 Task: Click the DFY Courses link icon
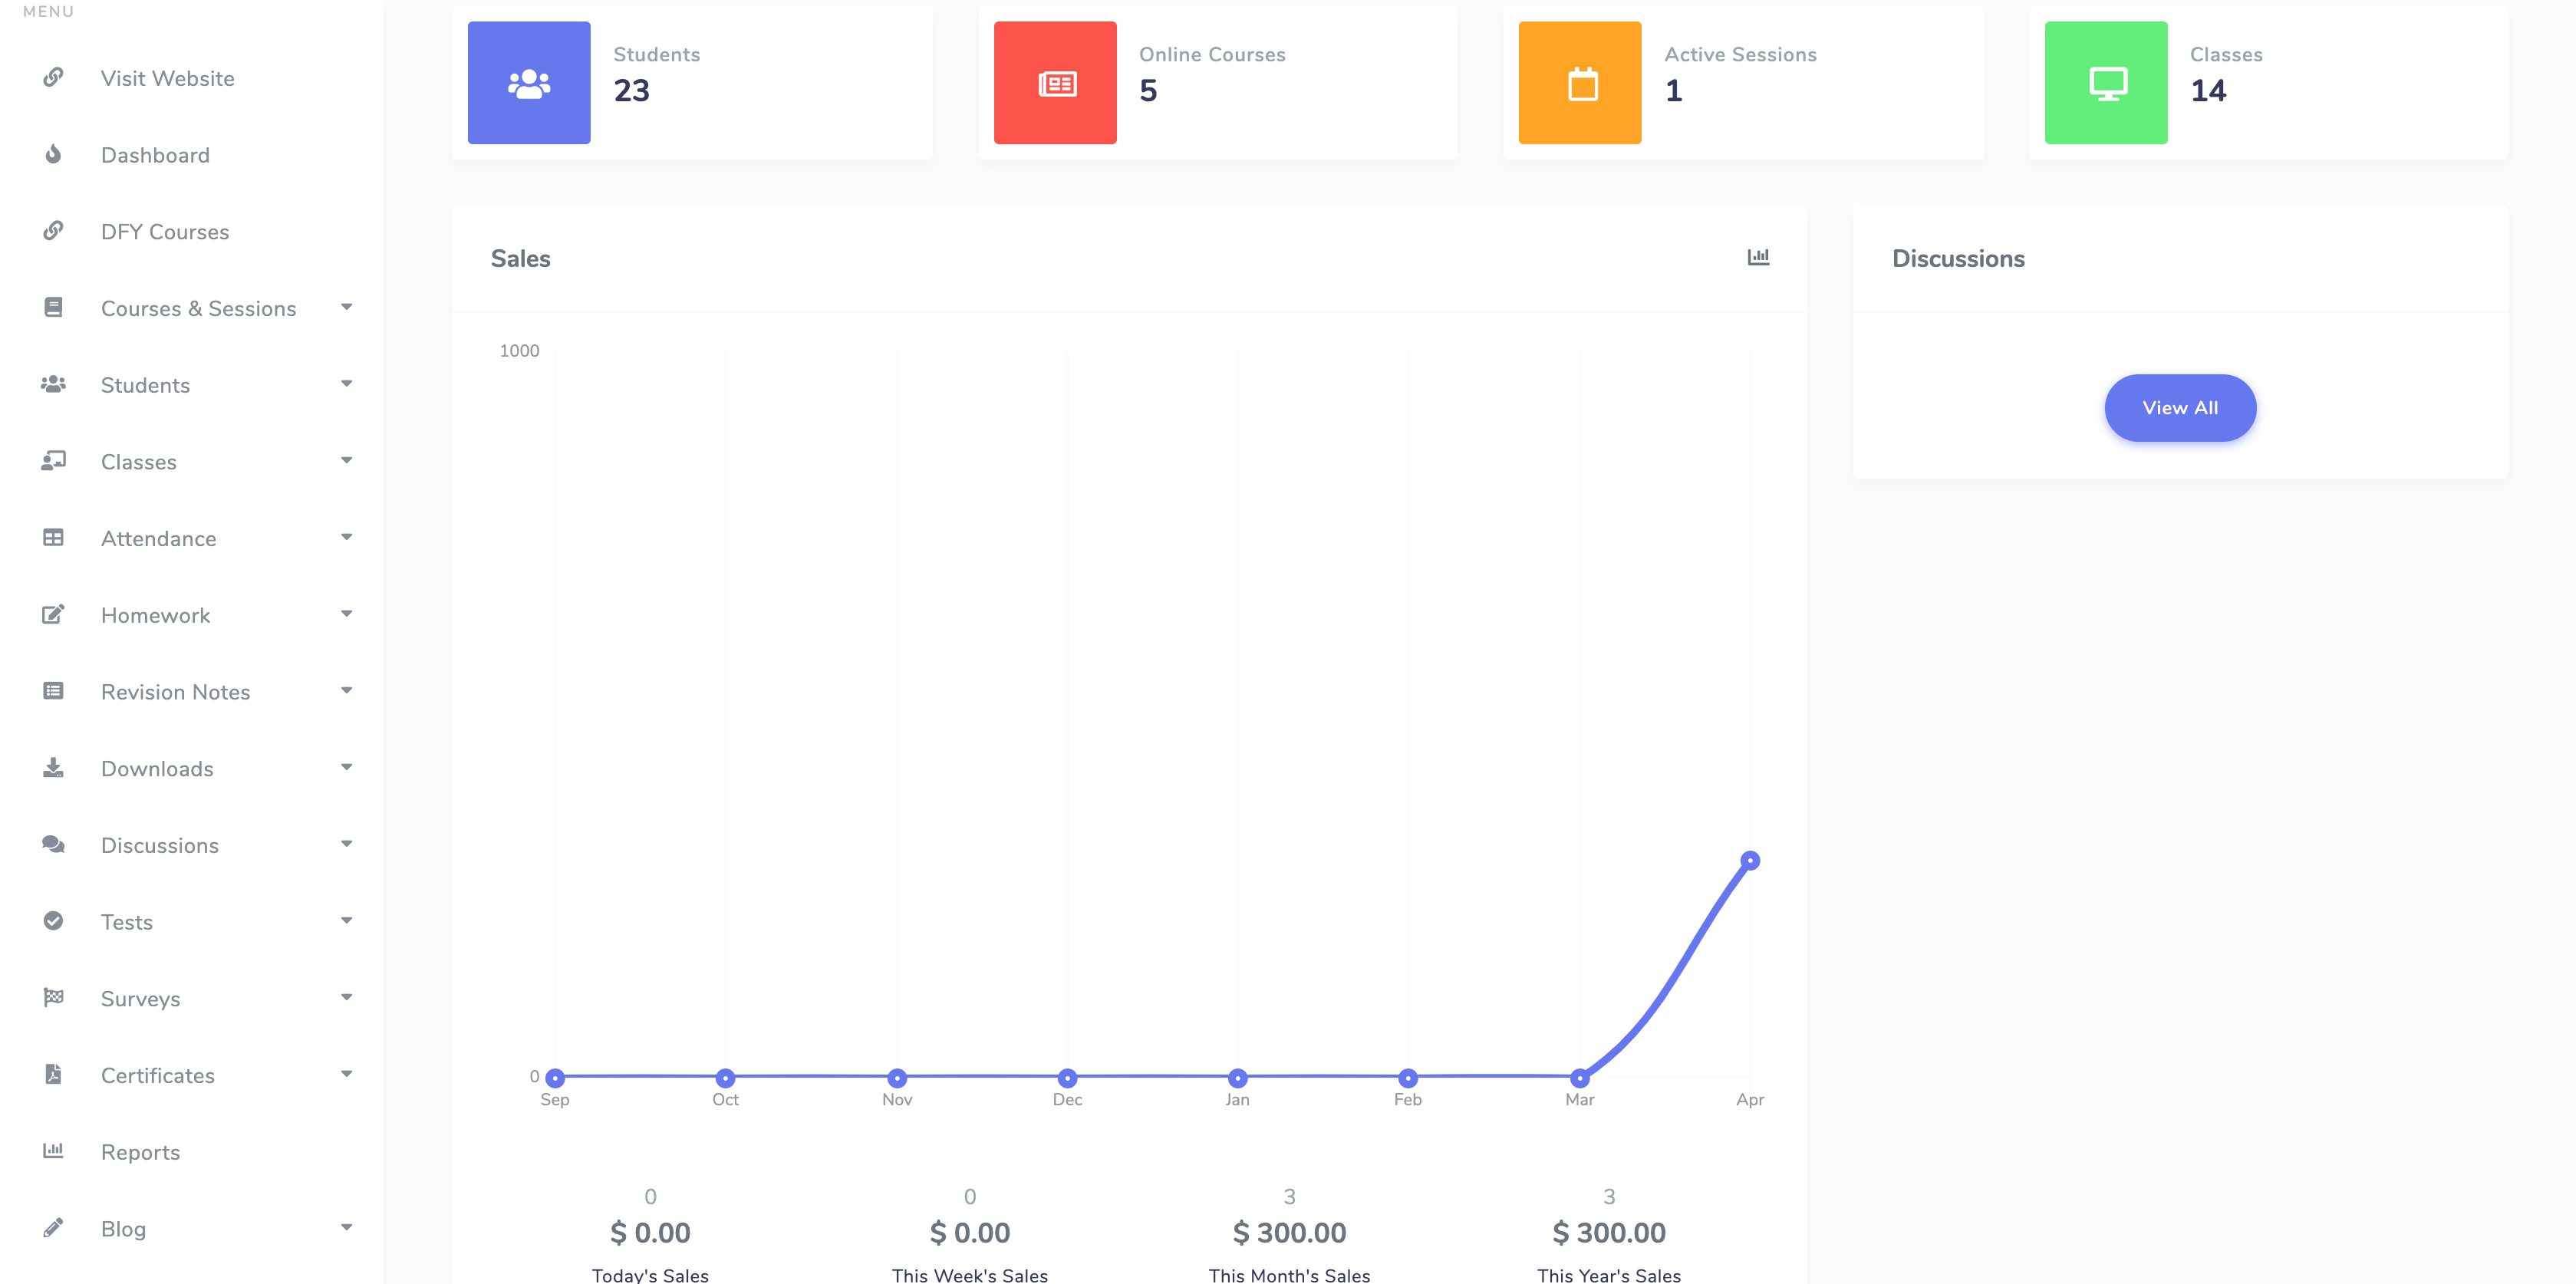tap(53, 231)
